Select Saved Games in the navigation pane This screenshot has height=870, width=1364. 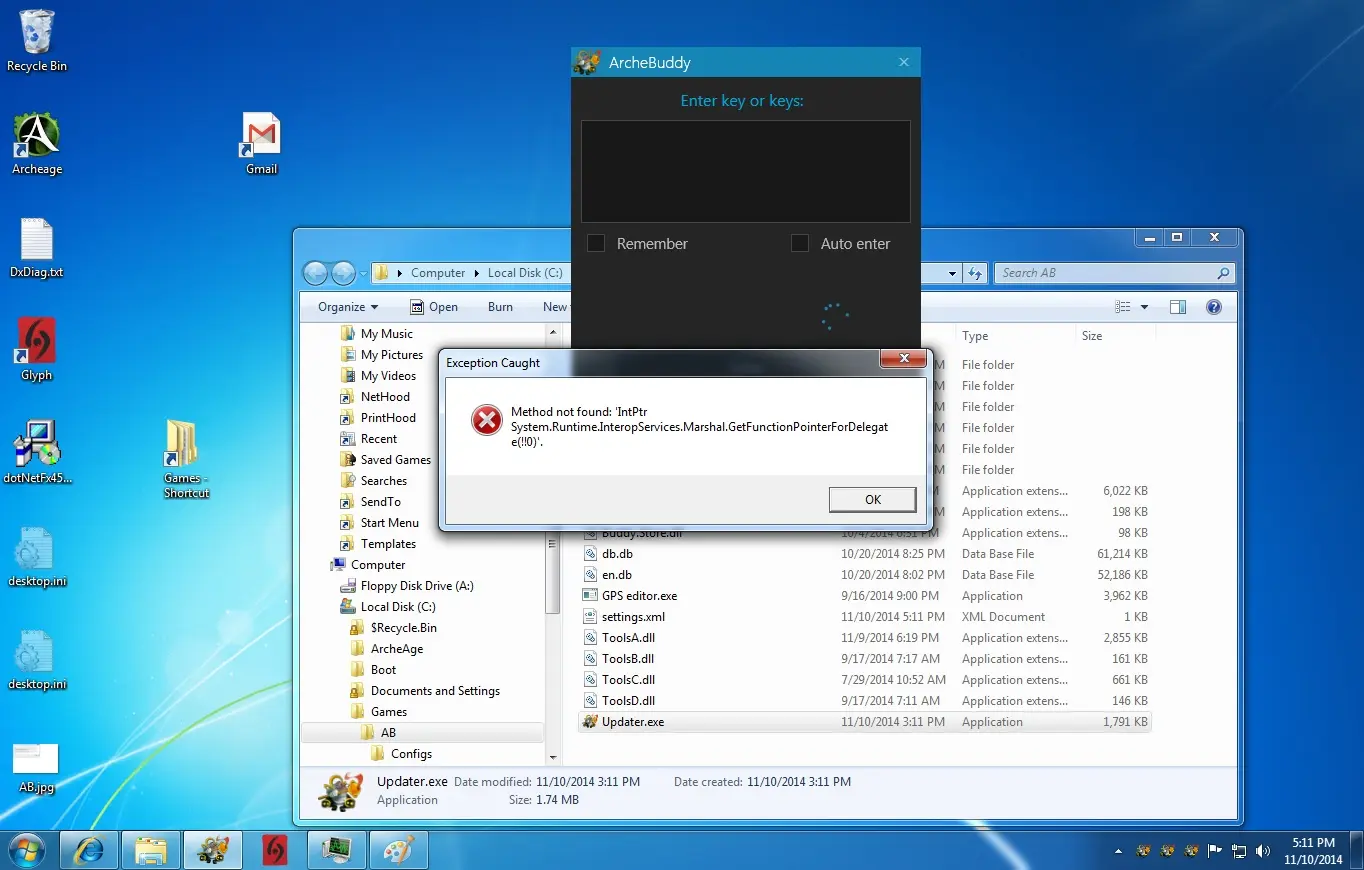click(396, 460)
